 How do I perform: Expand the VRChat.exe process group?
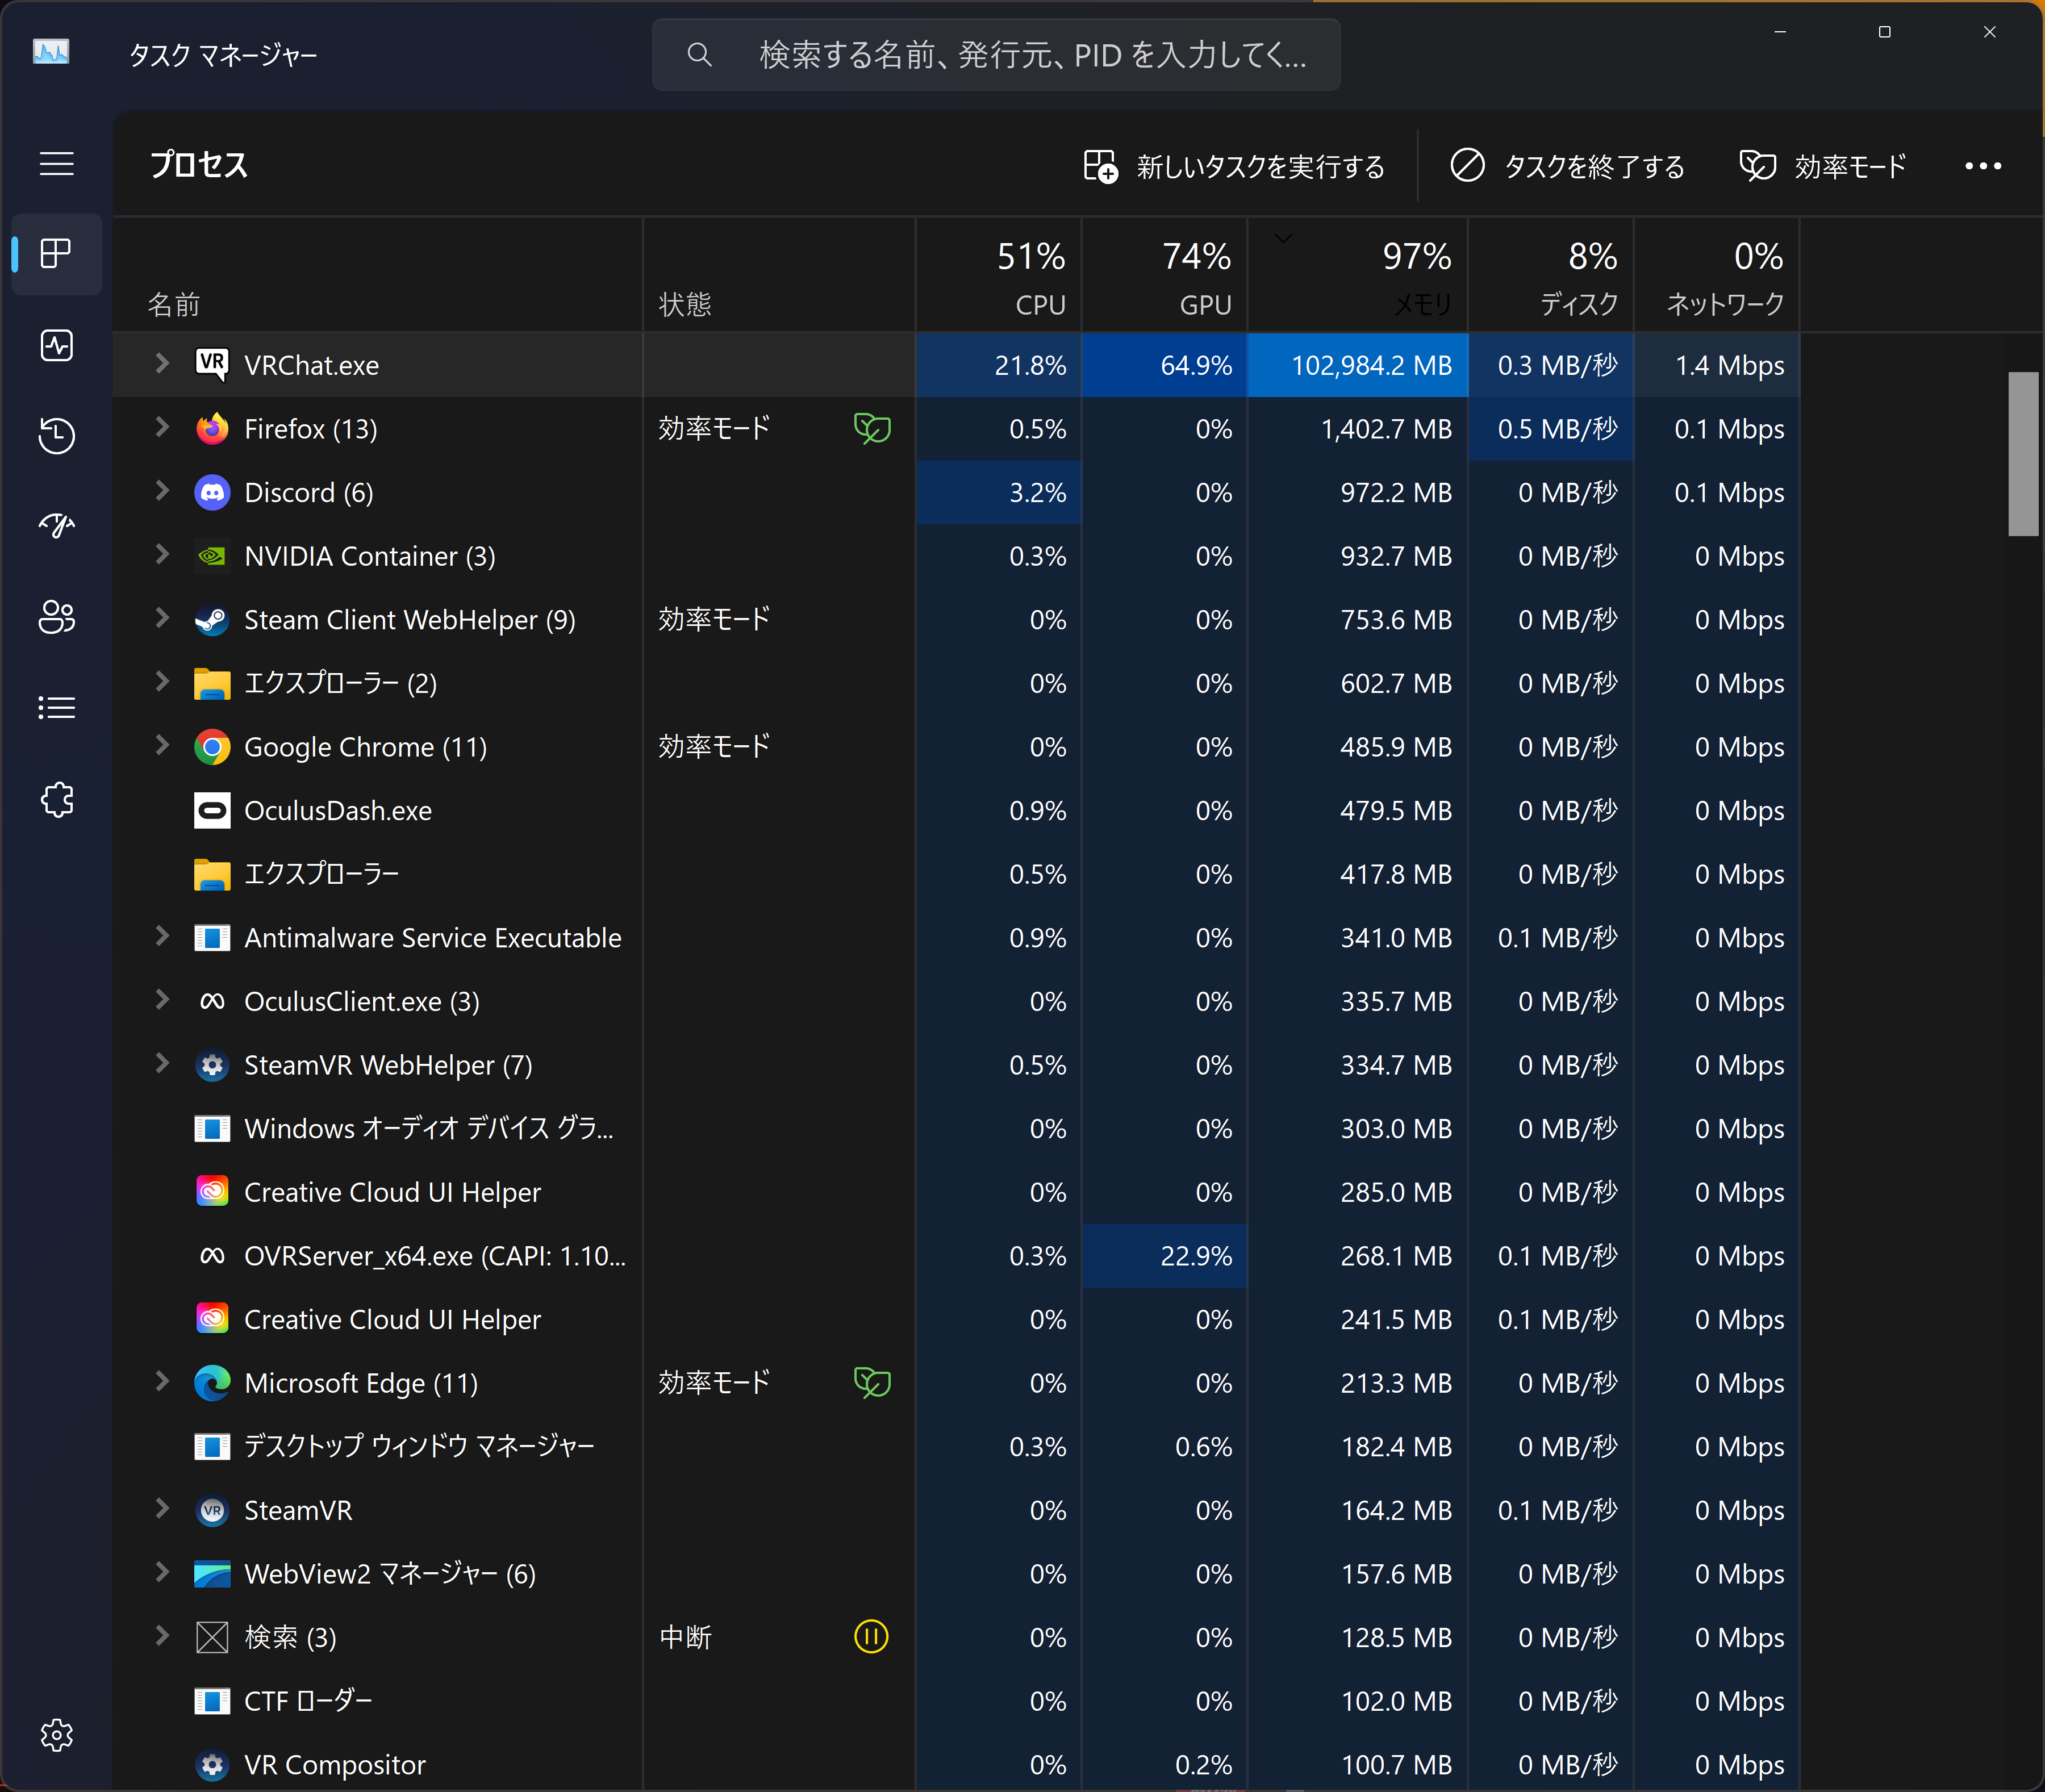coord(162,363)
